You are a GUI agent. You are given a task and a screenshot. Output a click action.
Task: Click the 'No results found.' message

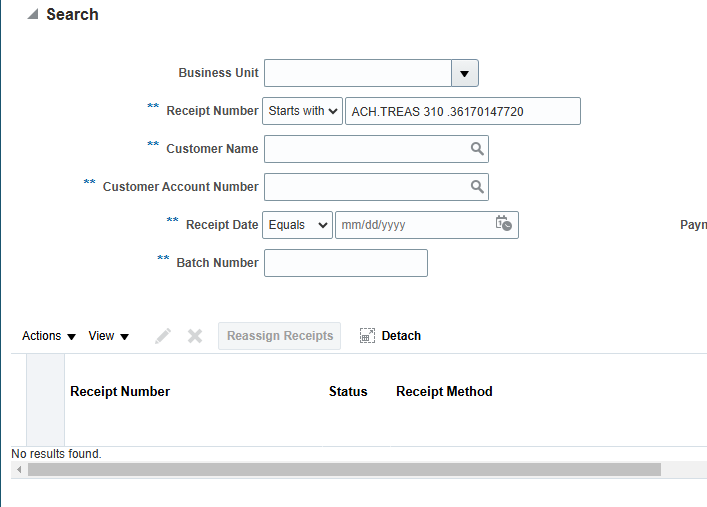pyautogui.click(x=56, y=454)
